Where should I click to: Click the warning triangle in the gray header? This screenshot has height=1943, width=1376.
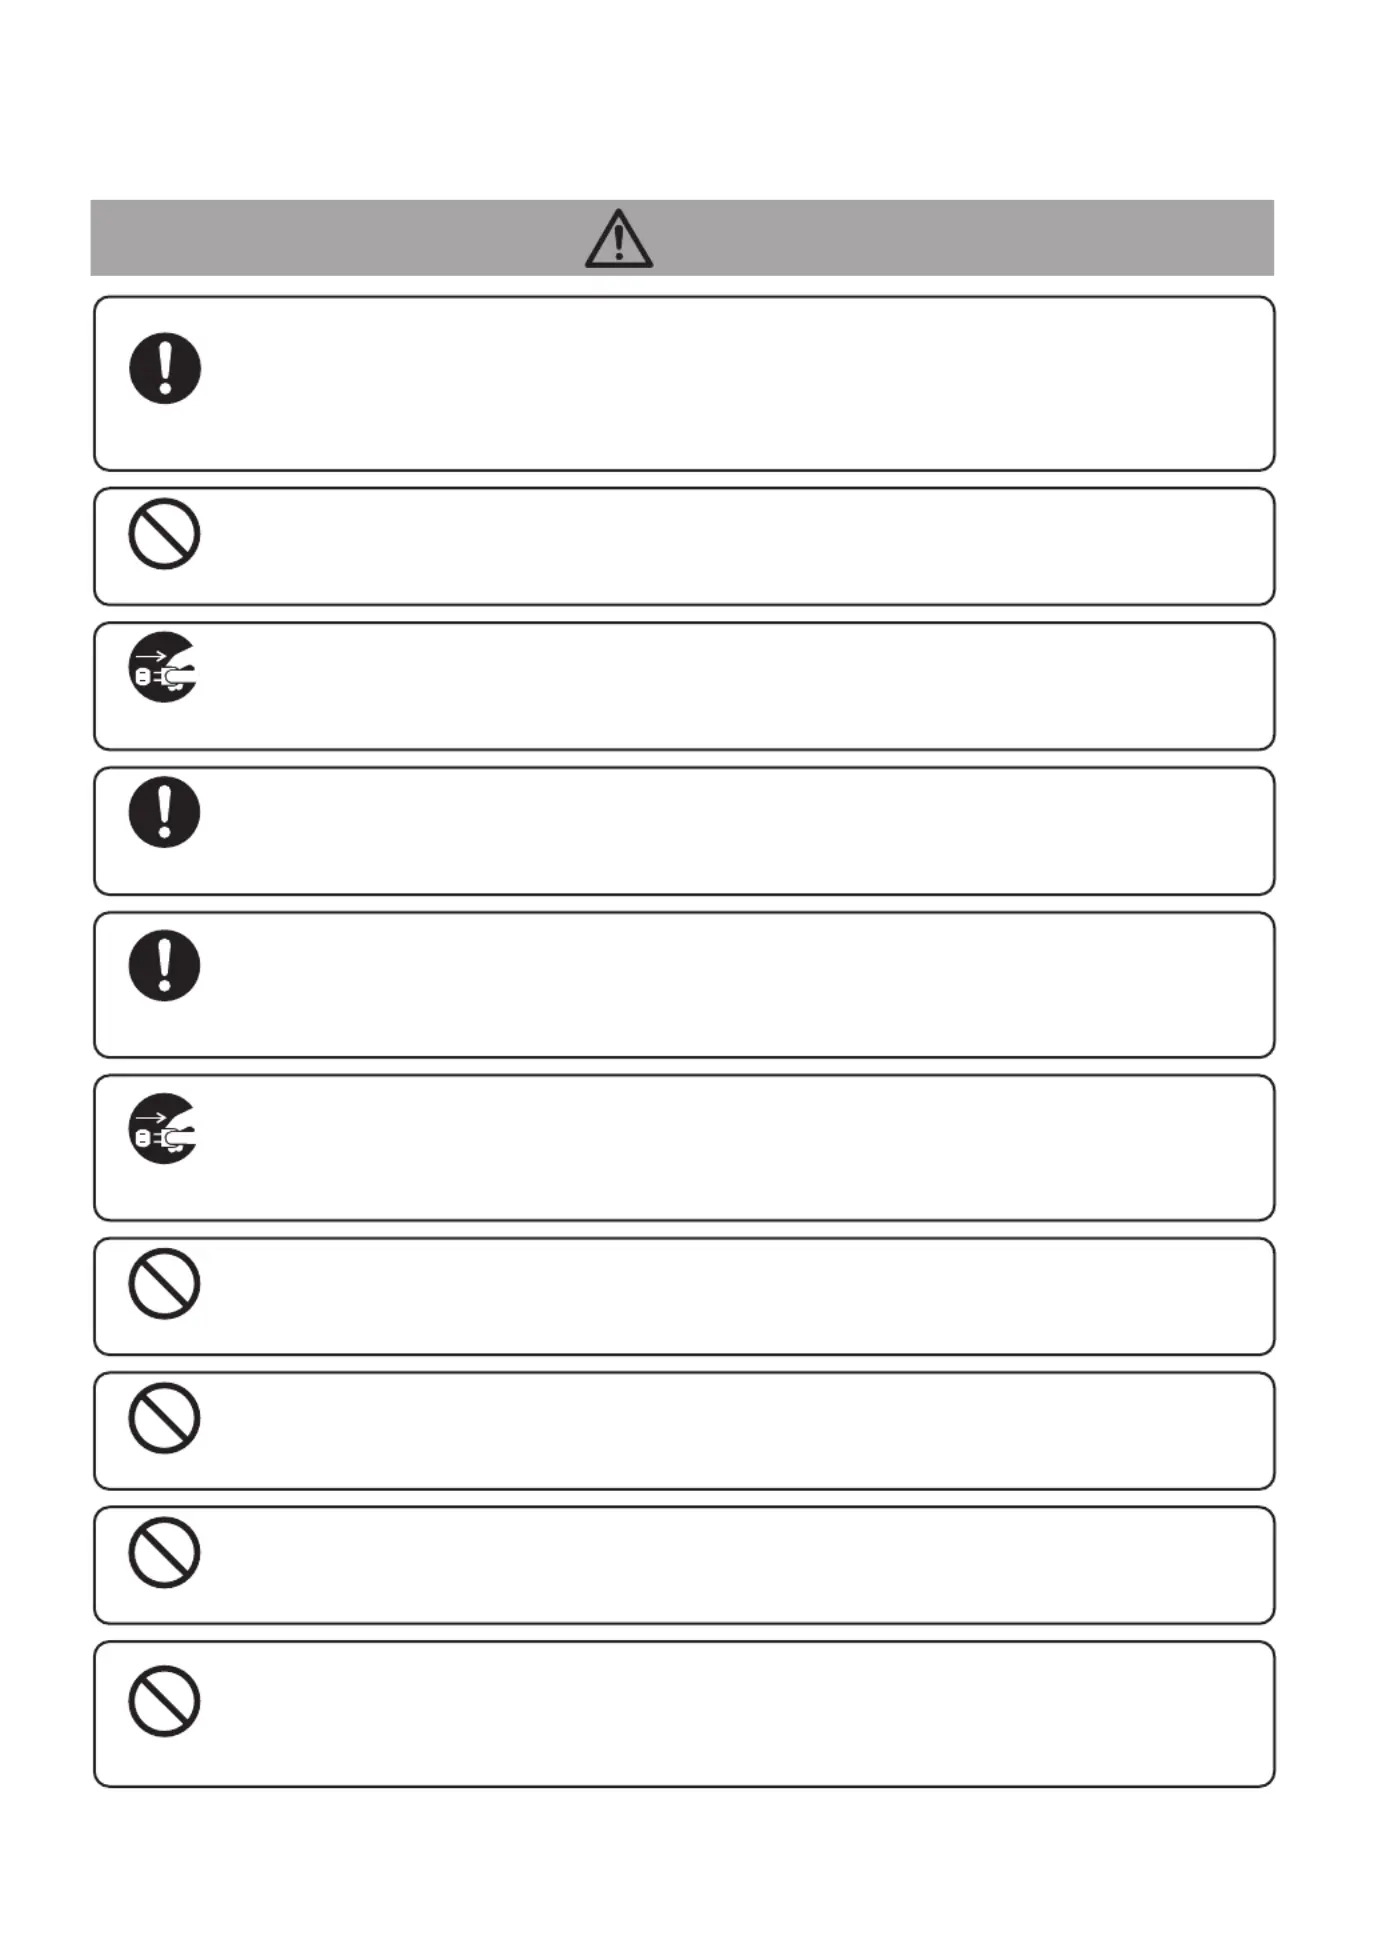[x=619, y=238]
